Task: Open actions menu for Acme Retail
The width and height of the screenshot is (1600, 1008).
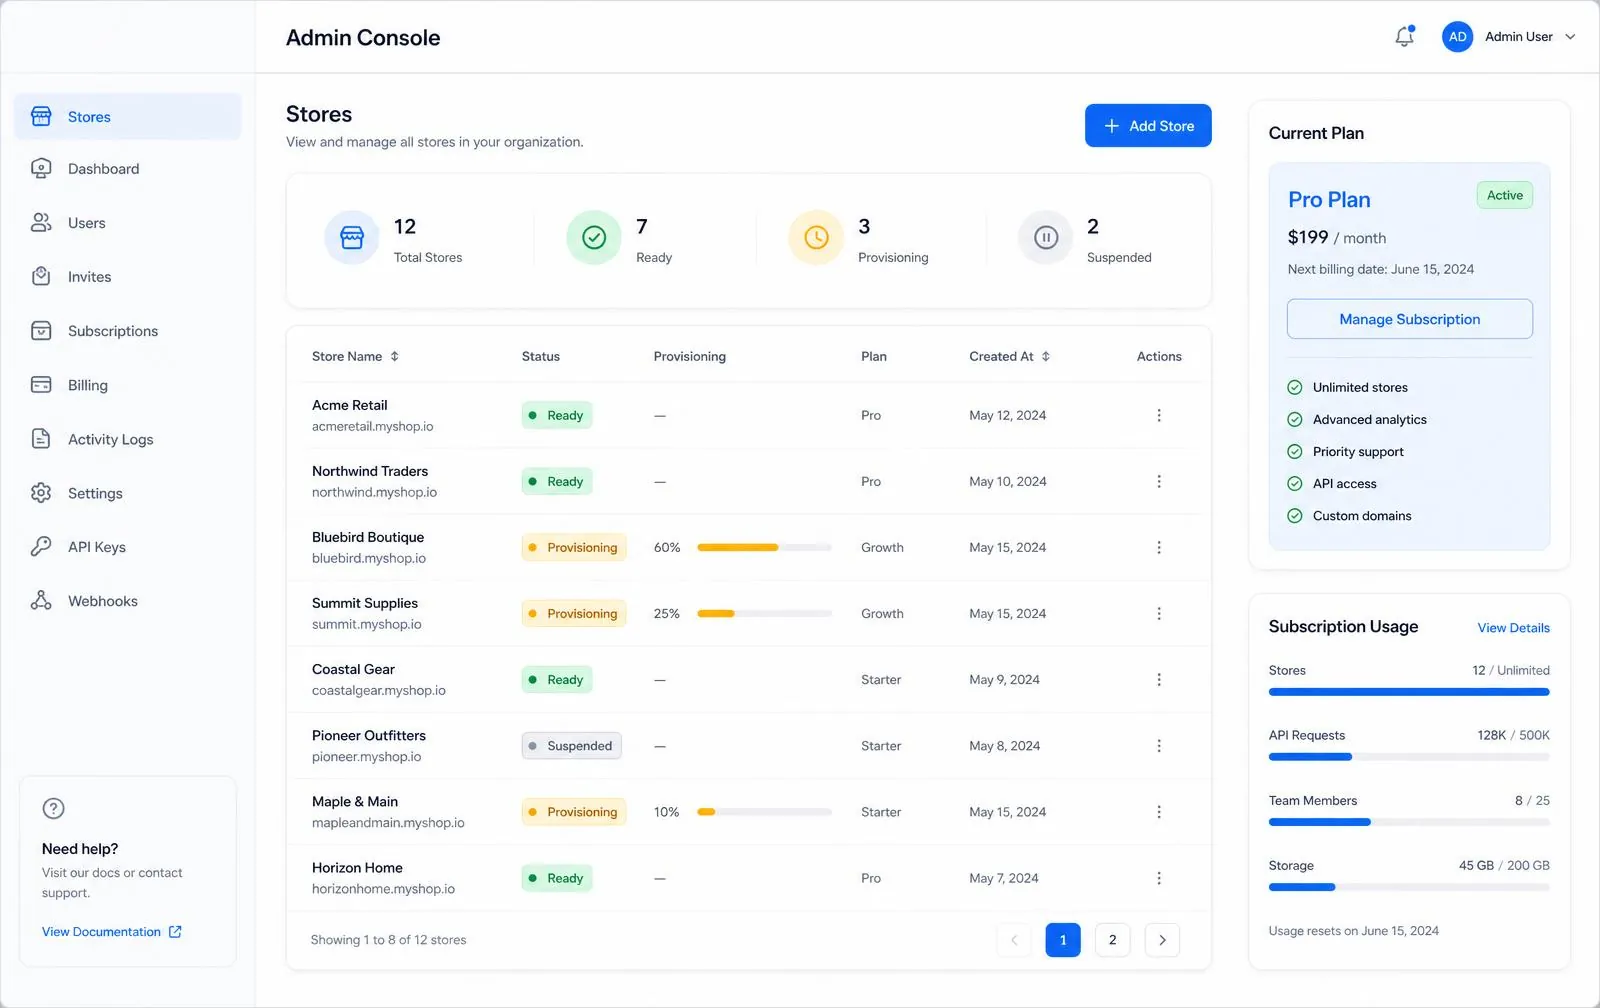Action: pos(1159,415)
